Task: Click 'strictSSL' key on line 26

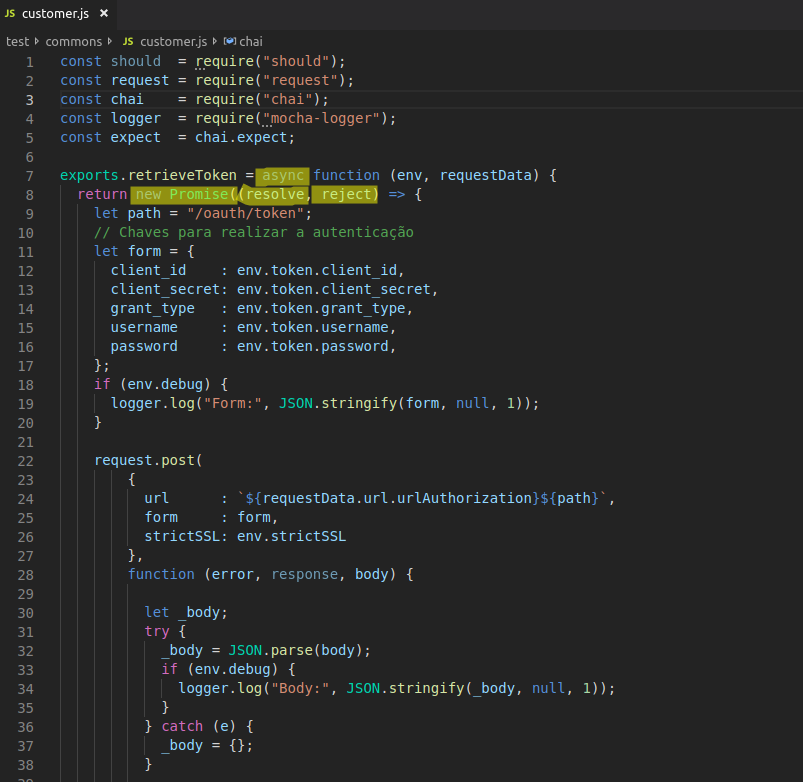Action: [182, 537]
